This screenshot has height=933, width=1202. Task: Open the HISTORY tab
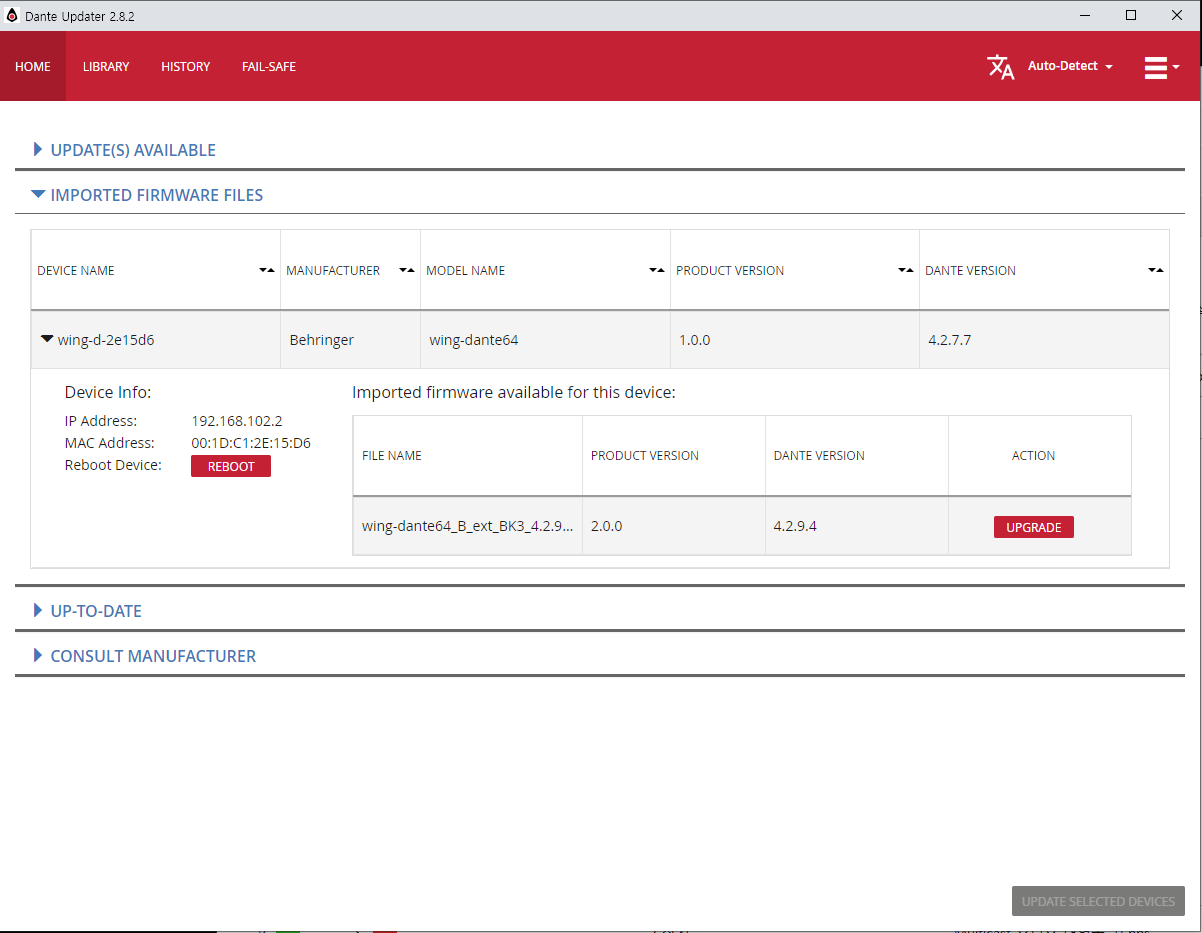coord(186,67)
